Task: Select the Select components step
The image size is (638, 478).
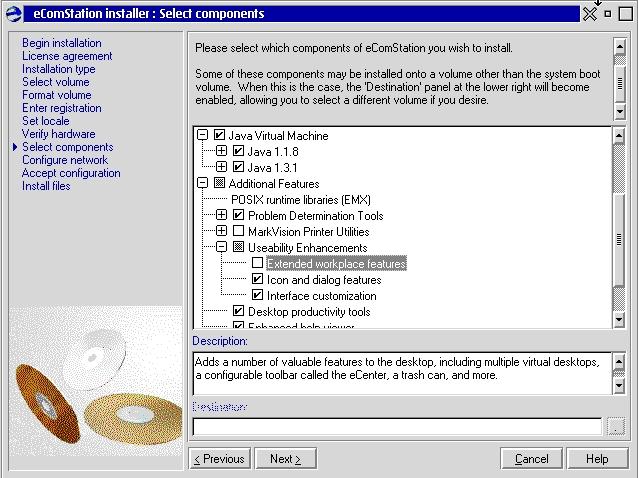Action: (x=68, y=147)
